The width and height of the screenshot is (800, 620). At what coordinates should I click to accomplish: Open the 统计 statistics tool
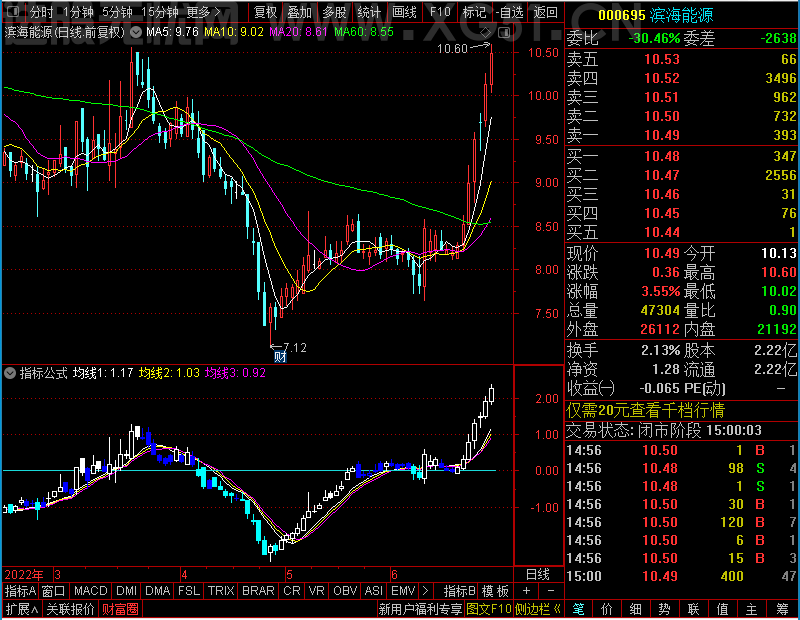[369, 12]
